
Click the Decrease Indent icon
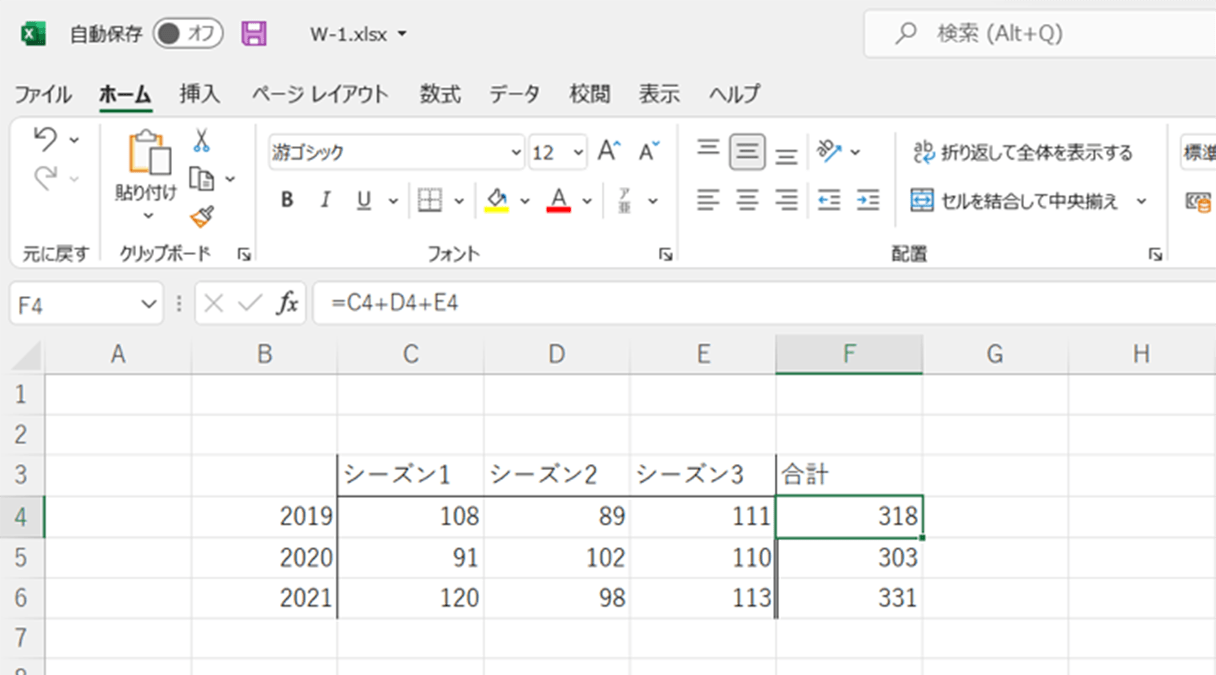point(829,200)
